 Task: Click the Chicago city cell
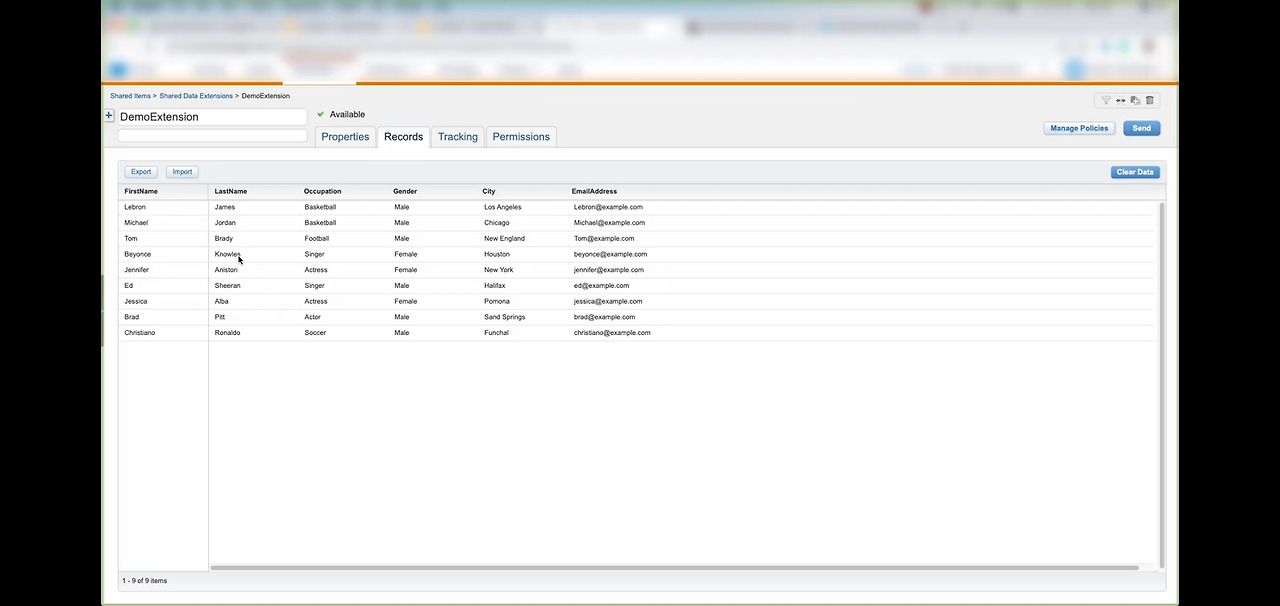point(497,223)
